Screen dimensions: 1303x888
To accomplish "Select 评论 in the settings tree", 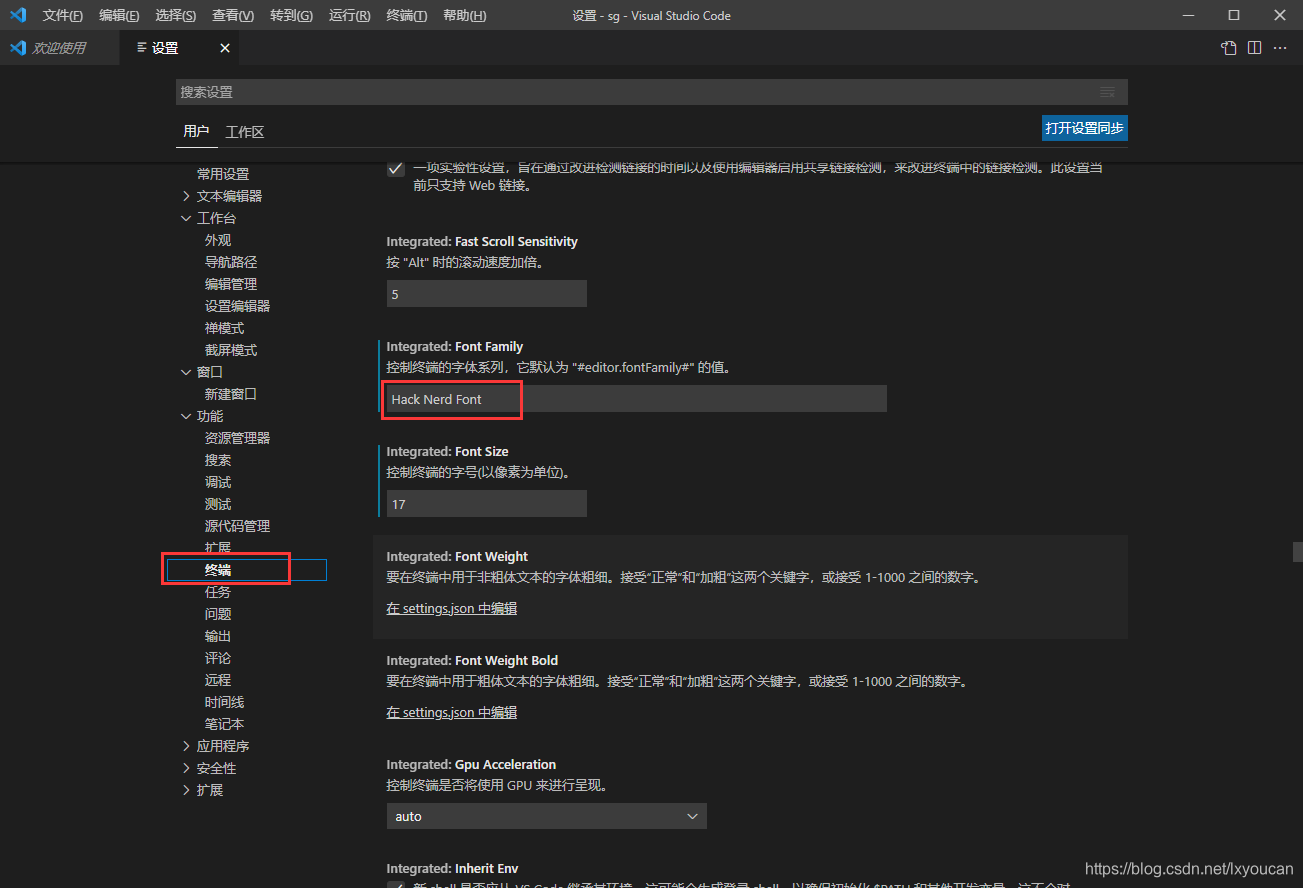I will tap(218, 658).
